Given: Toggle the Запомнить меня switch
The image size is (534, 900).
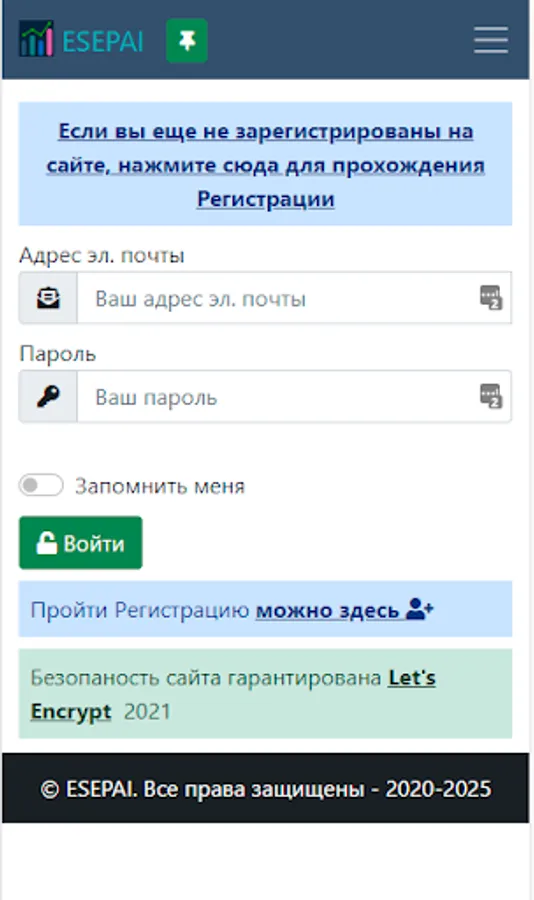Looking at the screenshot, I should click(x=41, y=485).
